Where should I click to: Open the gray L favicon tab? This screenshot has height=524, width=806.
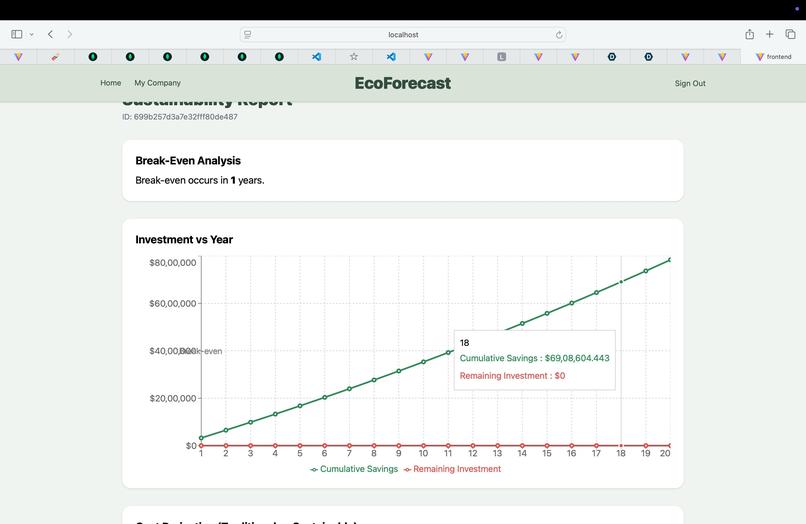point(502,57)
